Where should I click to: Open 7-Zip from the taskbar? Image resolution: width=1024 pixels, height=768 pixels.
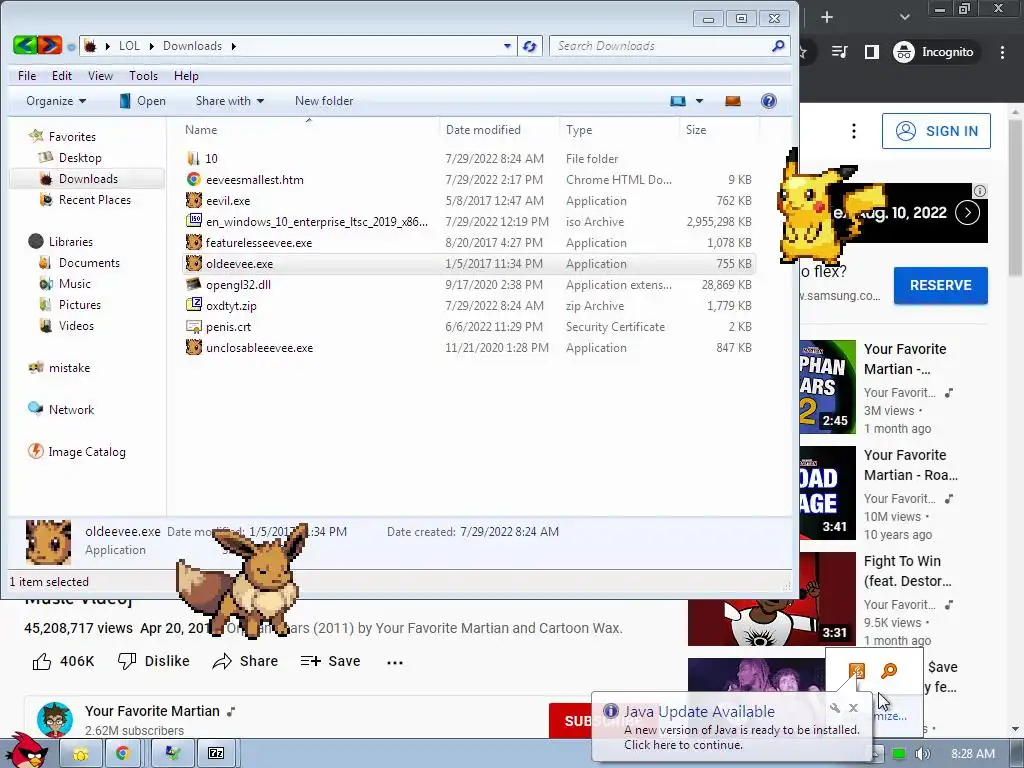click(216, 754)
